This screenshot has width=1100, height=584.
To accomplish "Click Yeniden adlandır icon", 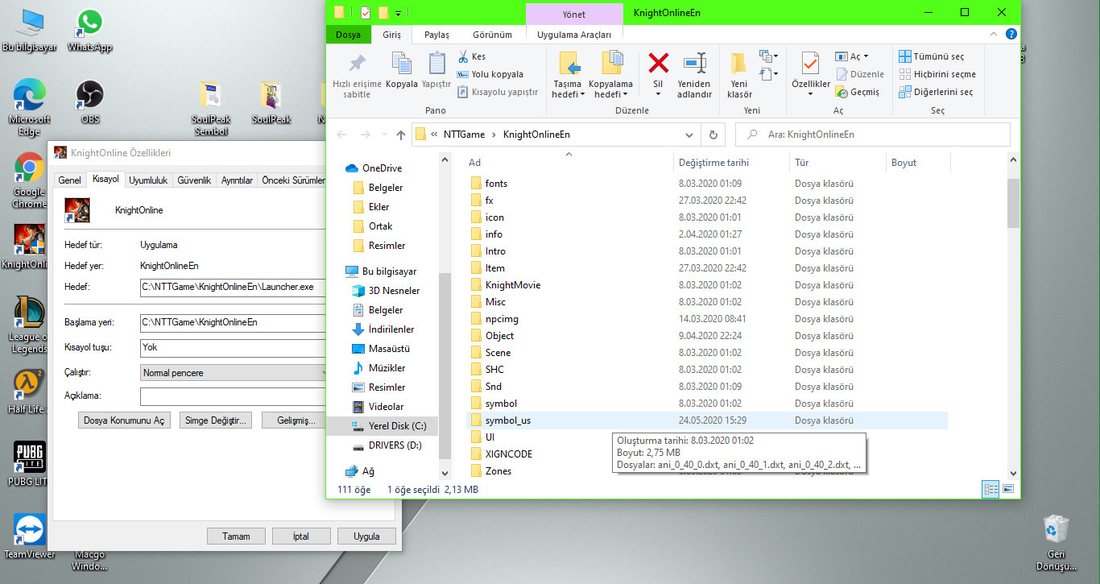I will coord(695,74).
